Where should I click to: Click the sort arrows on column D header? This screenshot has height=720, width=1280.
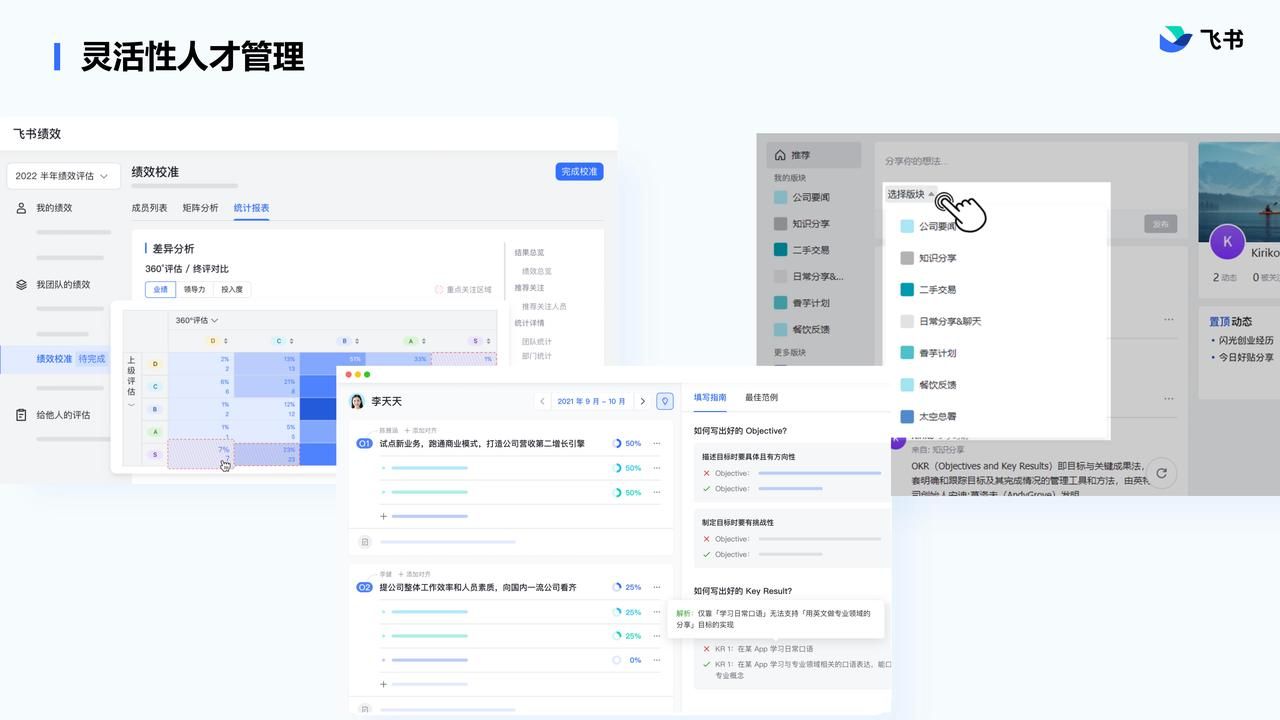224,341
